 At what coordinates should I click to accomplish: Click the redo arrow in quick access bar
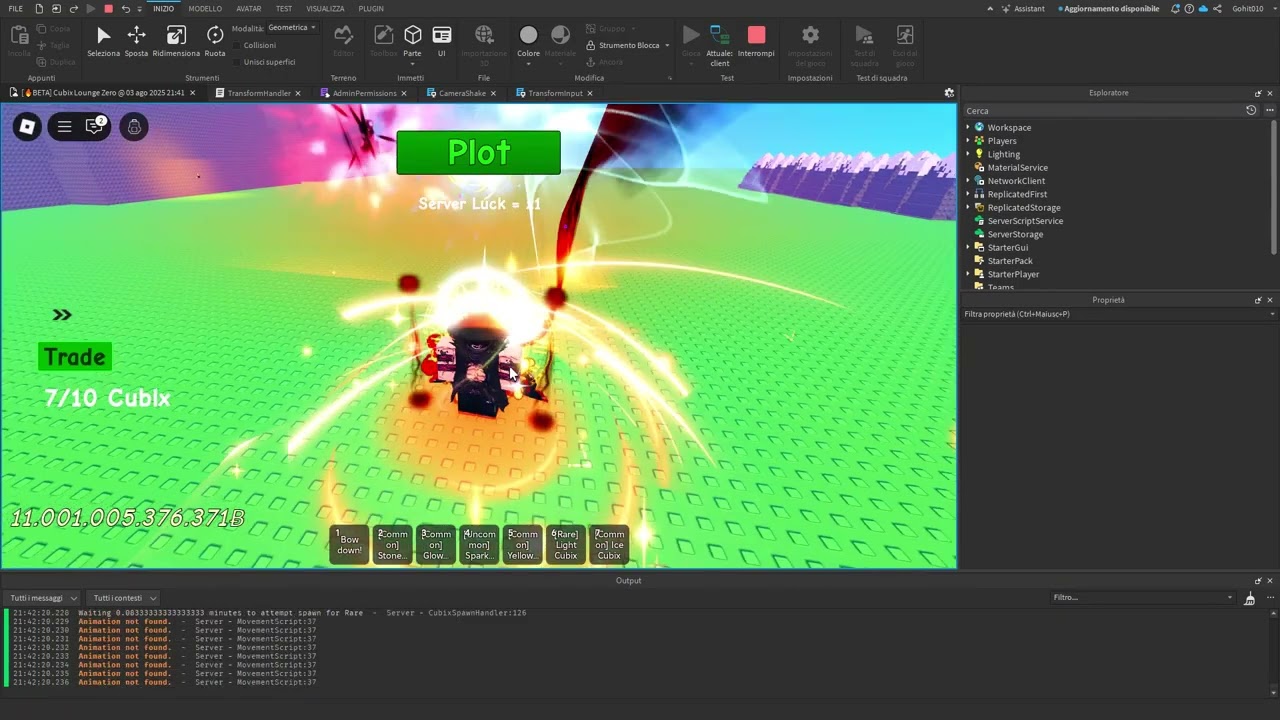point(73,9)
